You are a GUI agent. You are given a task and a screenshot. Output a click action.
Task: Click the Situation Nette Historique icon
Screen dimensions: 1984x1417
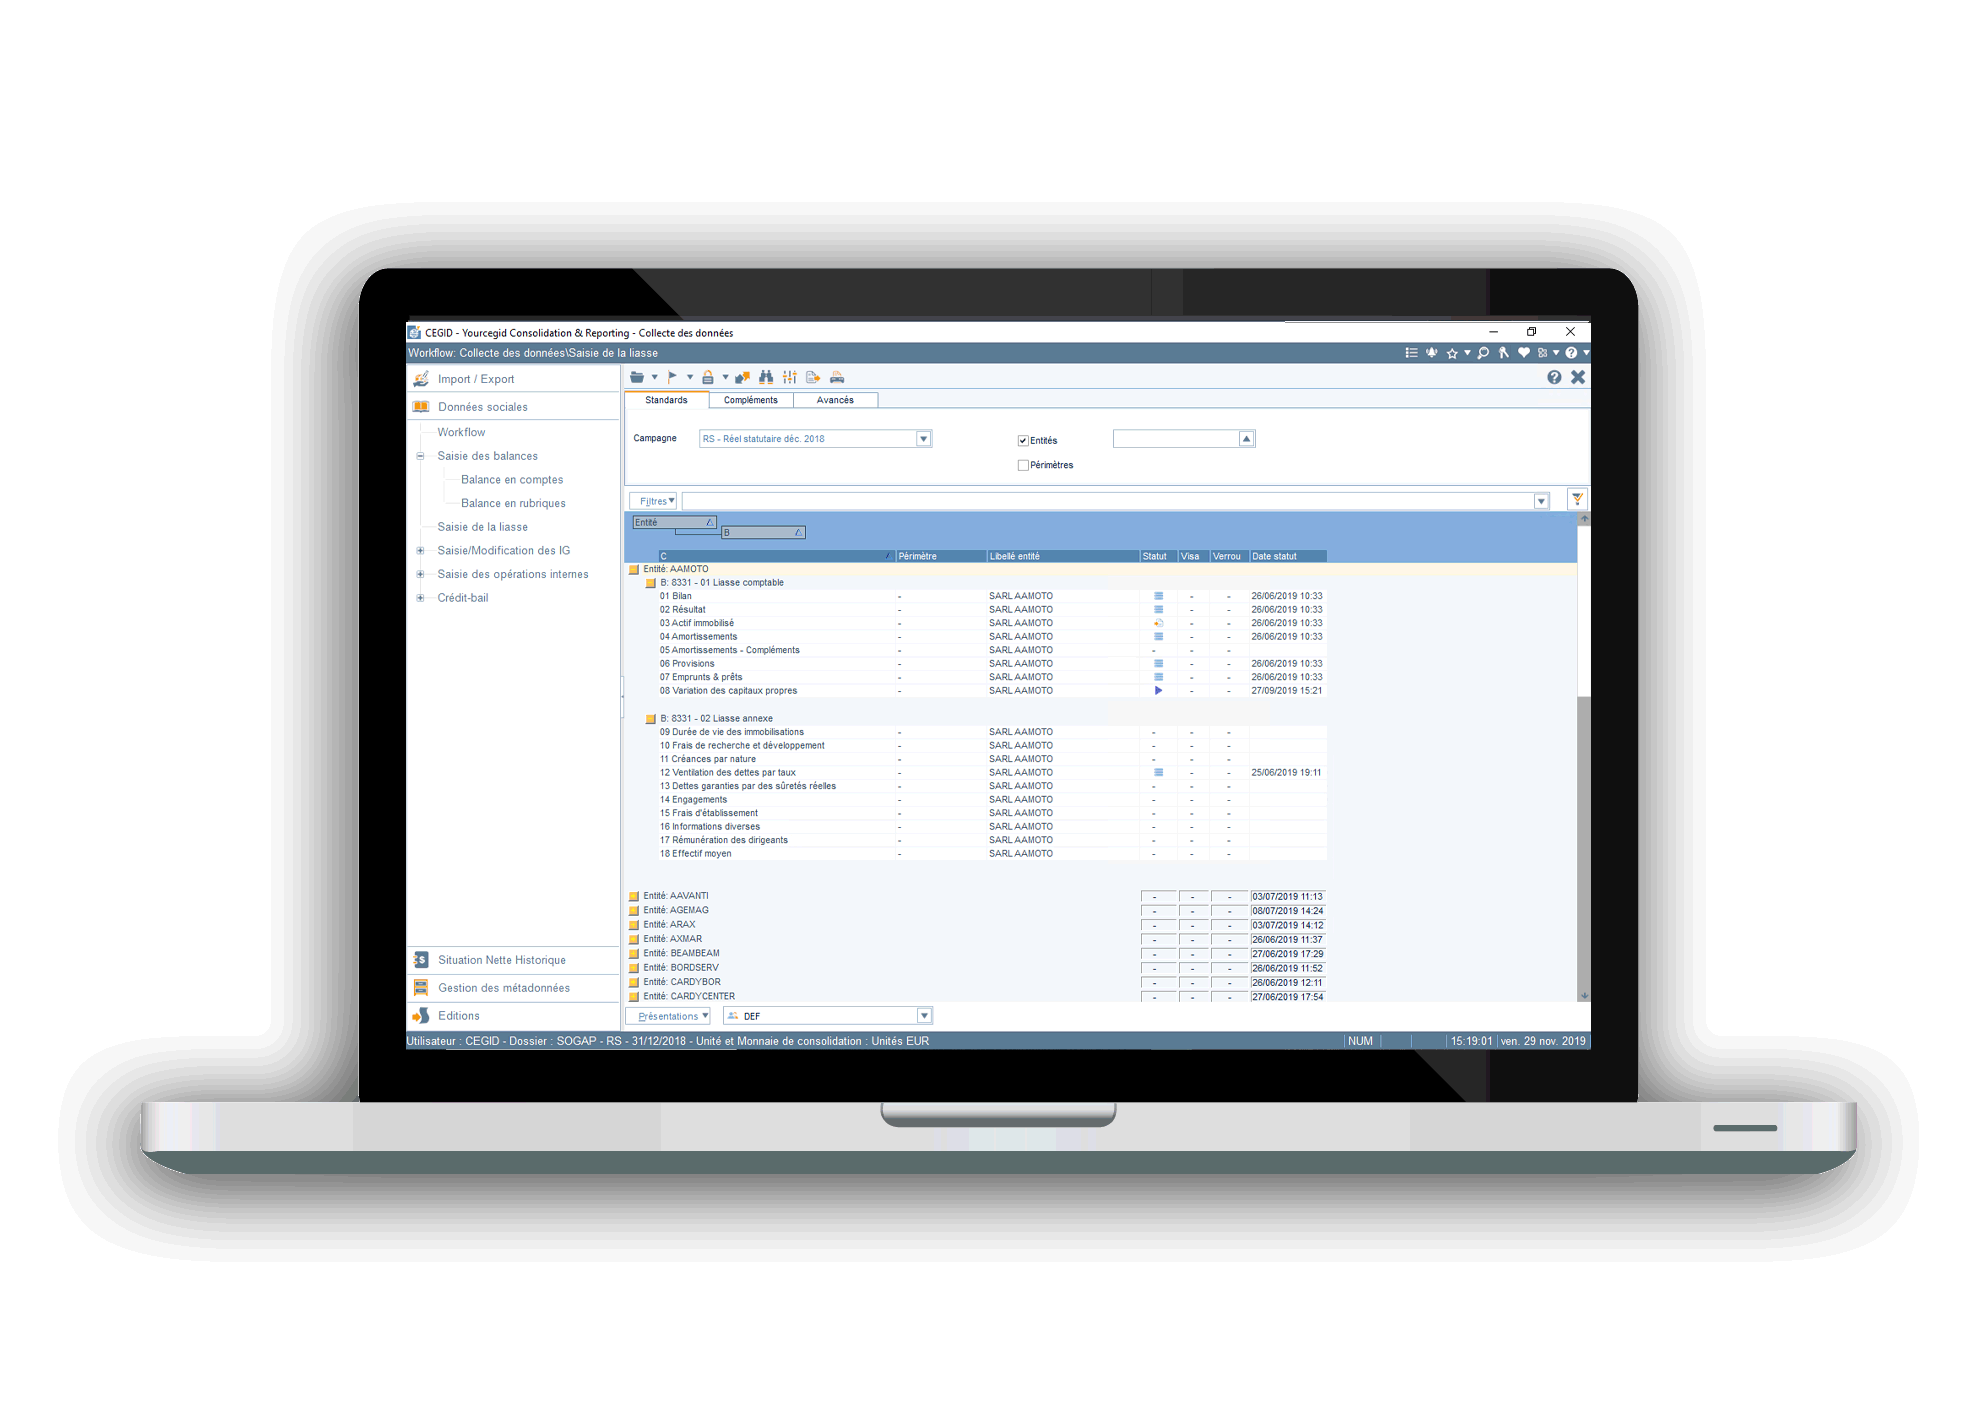pyautogui.click(x=422, y=960)
